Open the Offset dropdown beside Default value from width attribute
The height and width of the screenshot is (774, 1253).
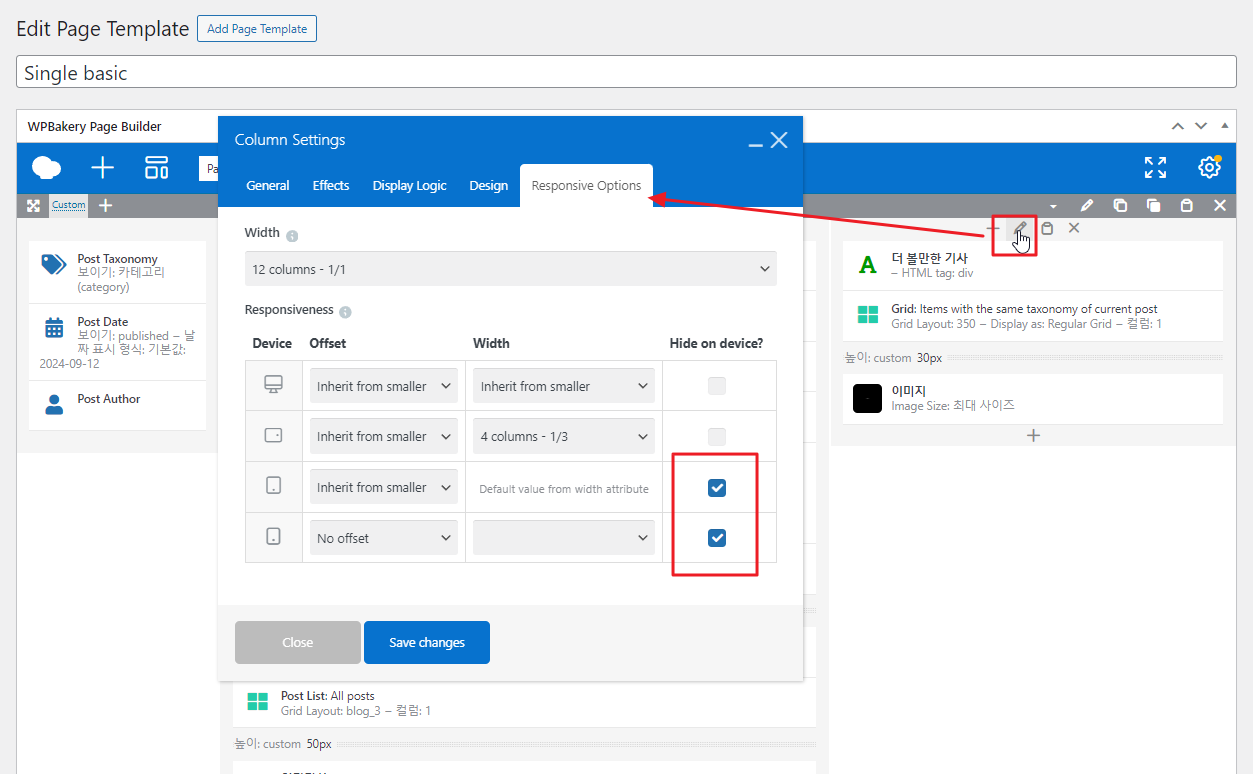384,487
